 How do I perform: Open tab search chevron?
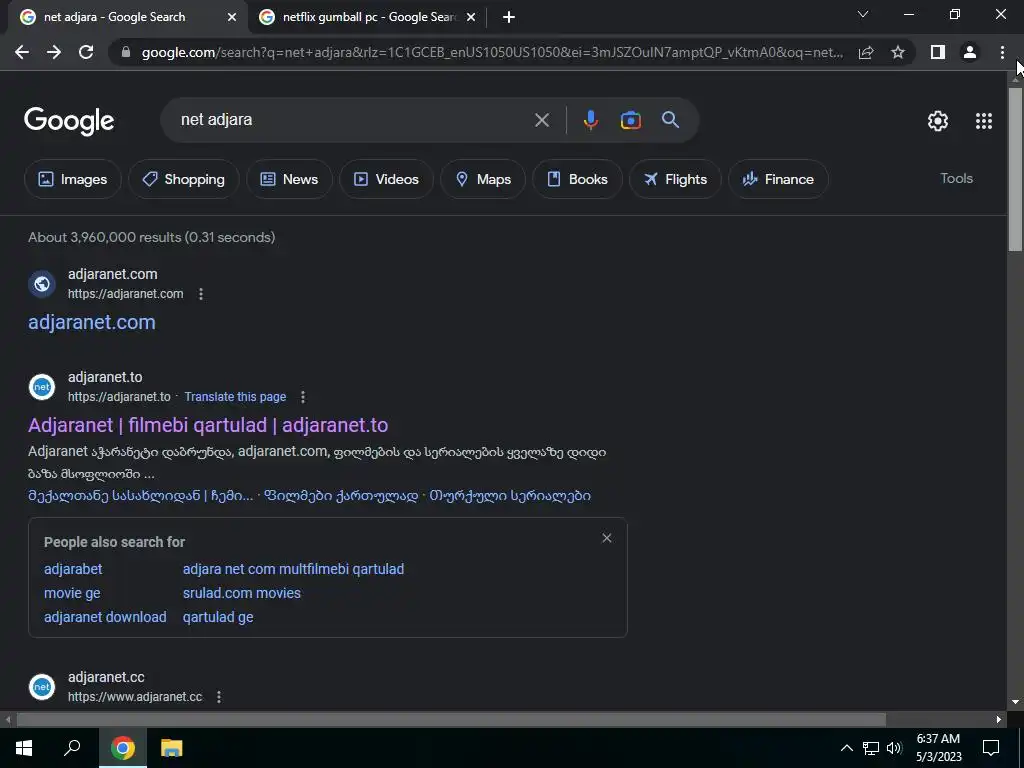click(863, 14)
